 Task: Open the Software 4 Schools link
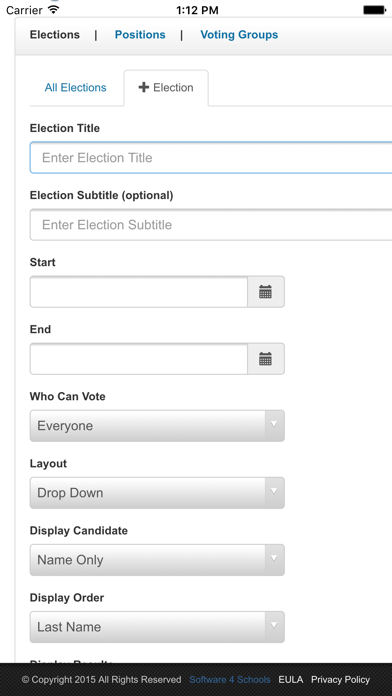[230, 680]
